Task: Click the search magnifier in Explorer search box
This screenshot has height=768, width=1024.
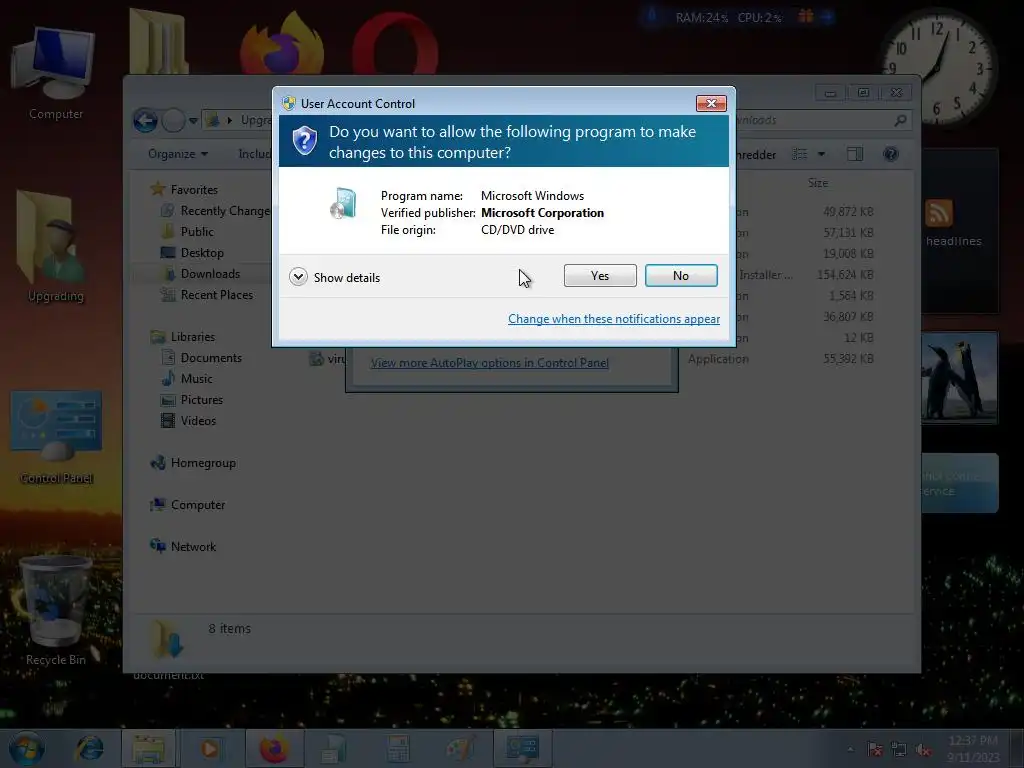Action: pyautogui.click(x=901, y=120)
